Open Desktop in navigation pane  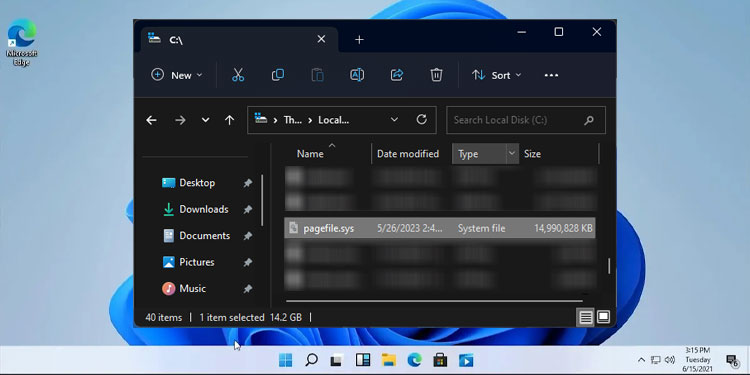point(197,183)
